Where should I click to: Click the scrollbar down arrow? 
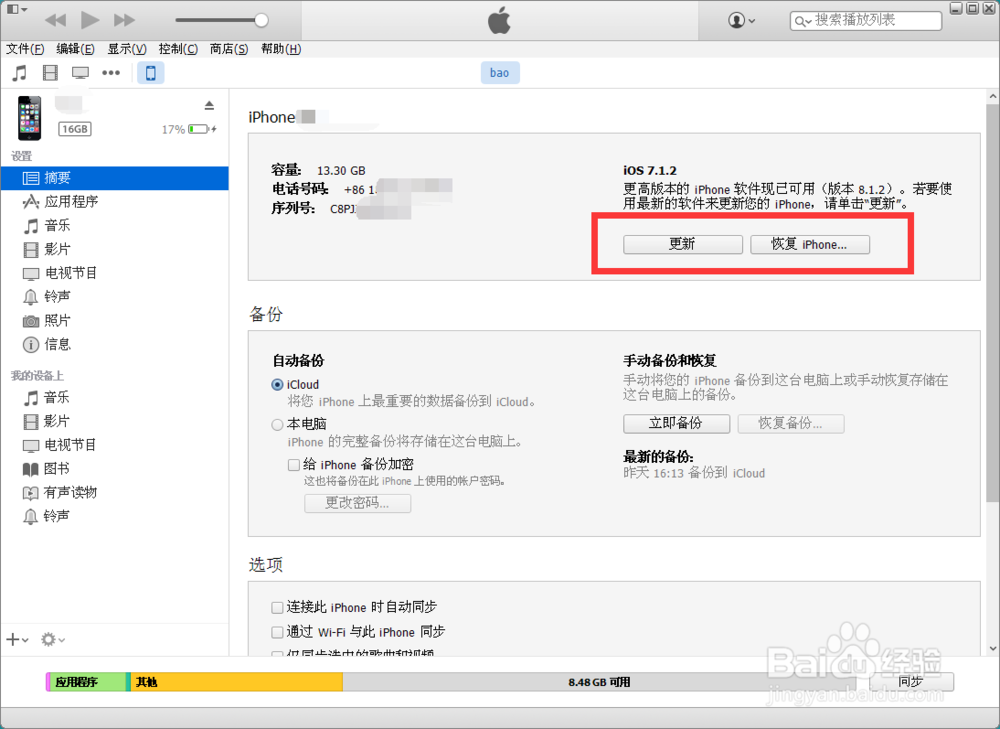(x=993, y=648)
